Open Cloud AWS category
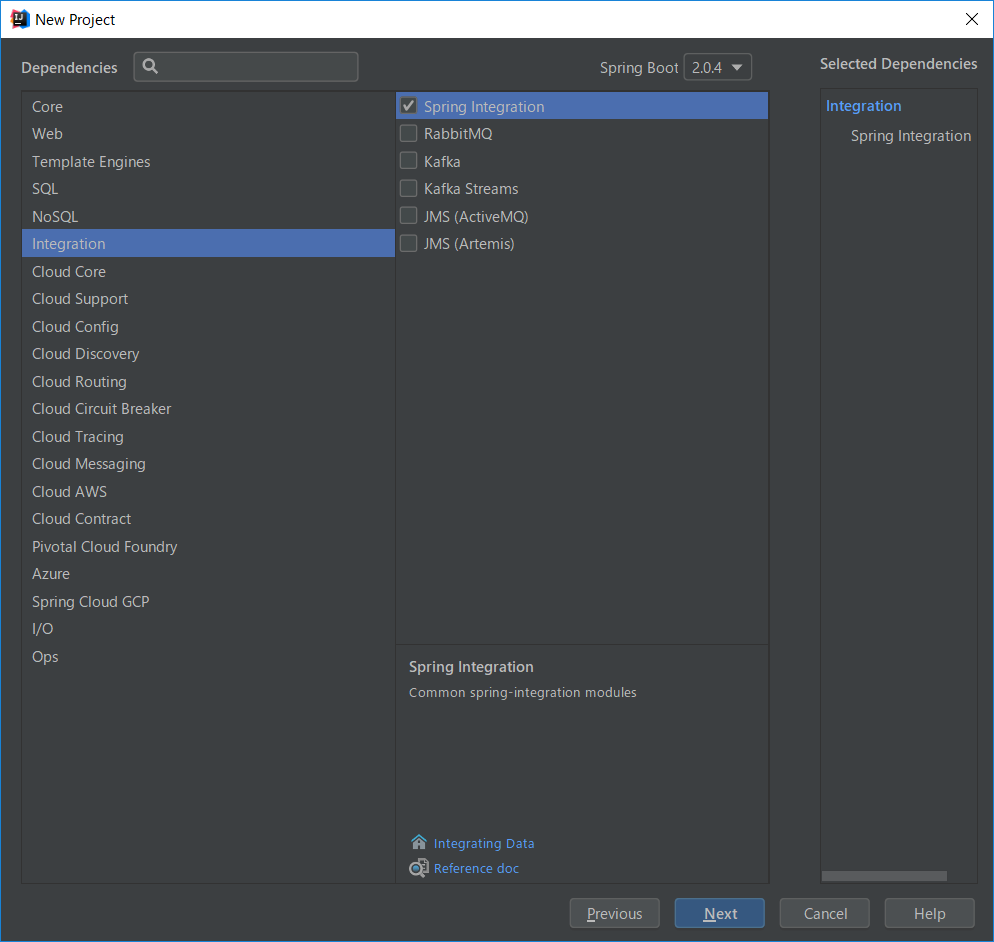994x942 pixels. (209, 491)
